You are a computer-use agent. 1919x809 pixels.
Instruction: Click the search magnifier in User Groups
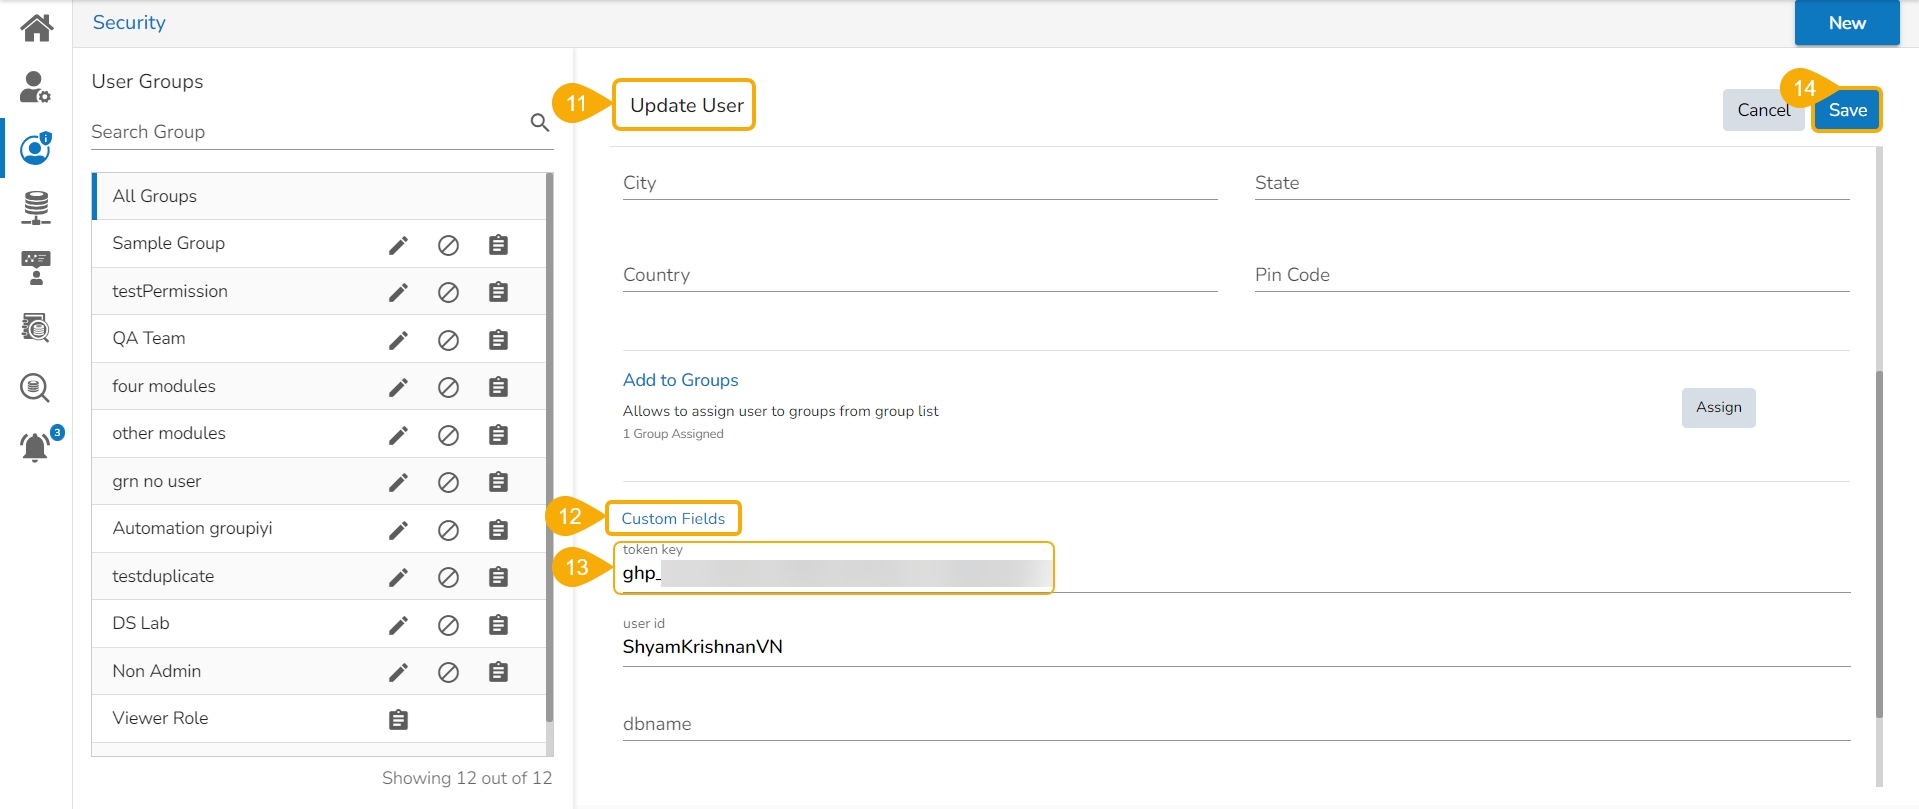tap(539, 123)
